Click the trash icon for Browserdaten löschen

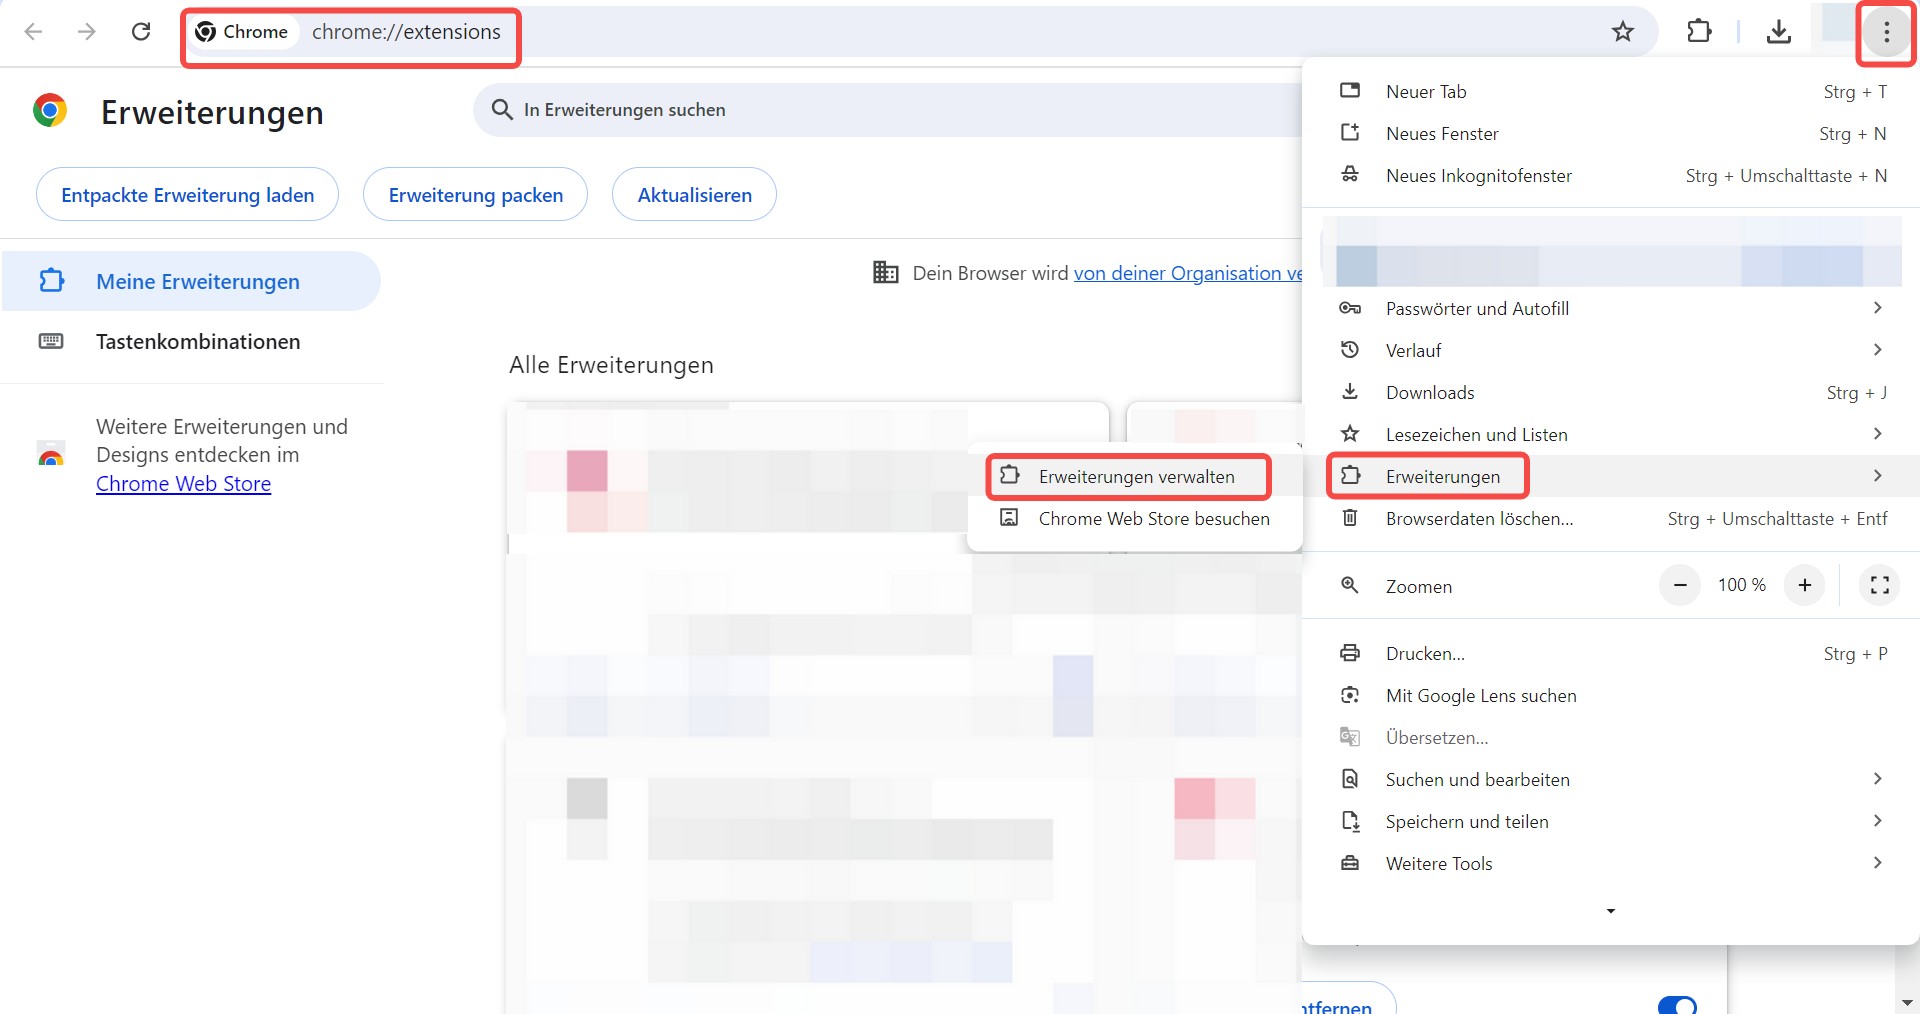pos(1350,518)
